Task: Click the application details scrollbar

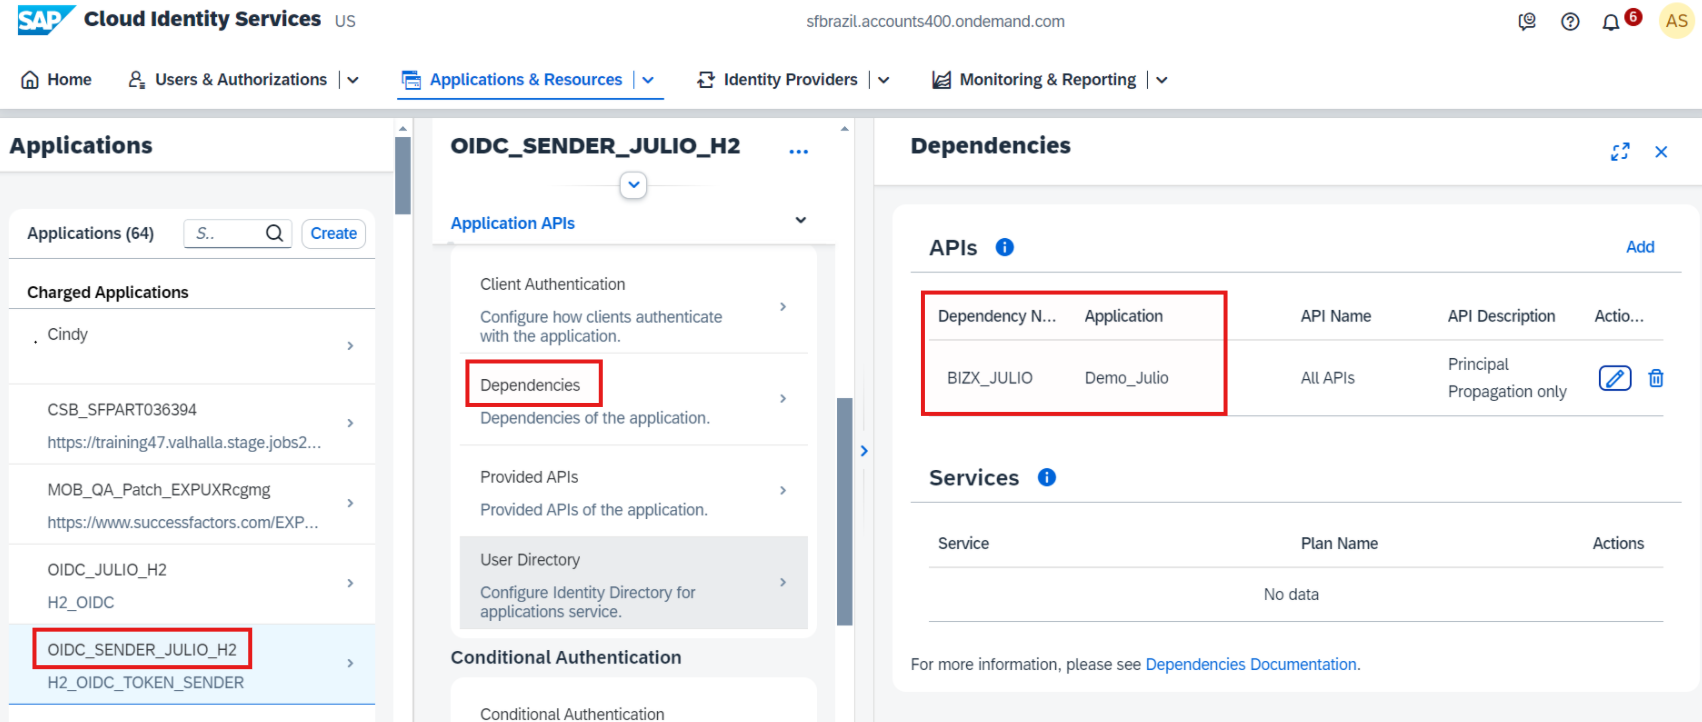Action: pos(845,511)
